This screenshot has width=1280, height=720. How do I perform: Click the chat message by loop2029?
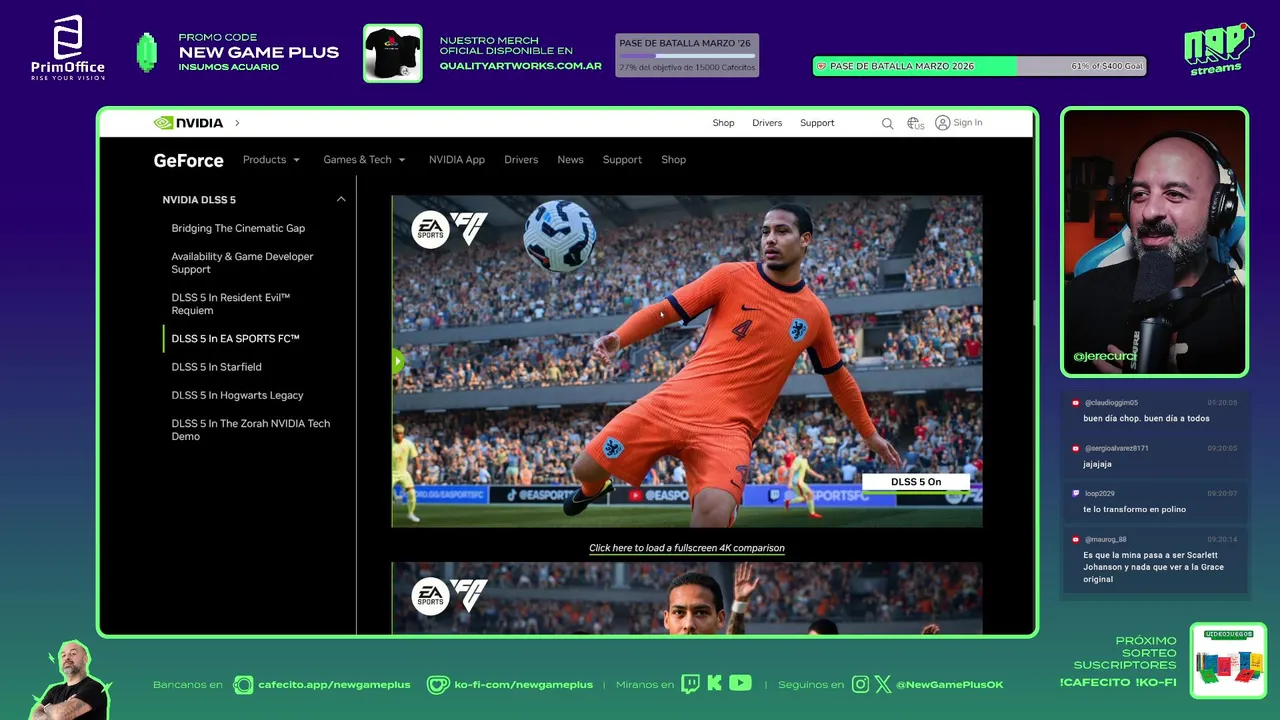(1155, 501)
